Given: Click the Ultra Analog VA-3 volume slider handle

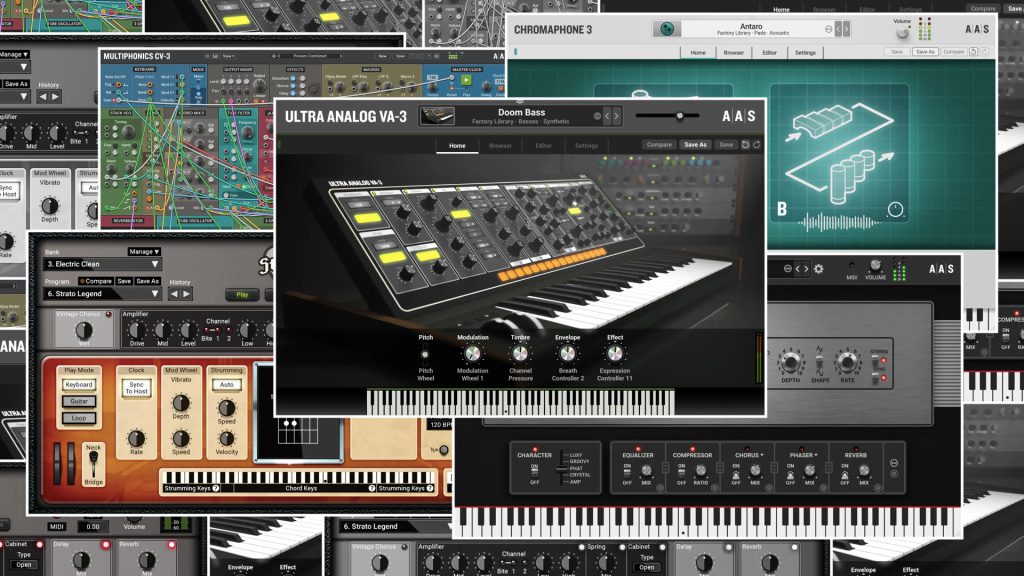Looking at the screenshot, I should click(679, 116).
